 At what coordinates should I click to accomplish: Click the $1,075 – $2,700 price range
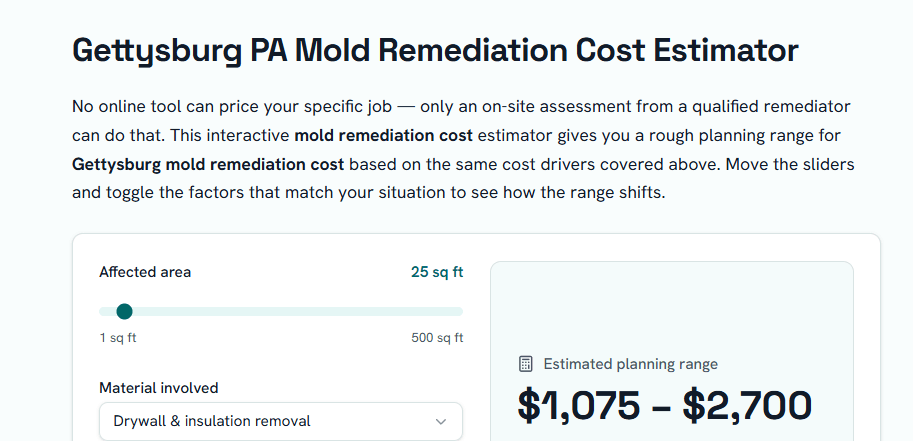click(664, 405)
